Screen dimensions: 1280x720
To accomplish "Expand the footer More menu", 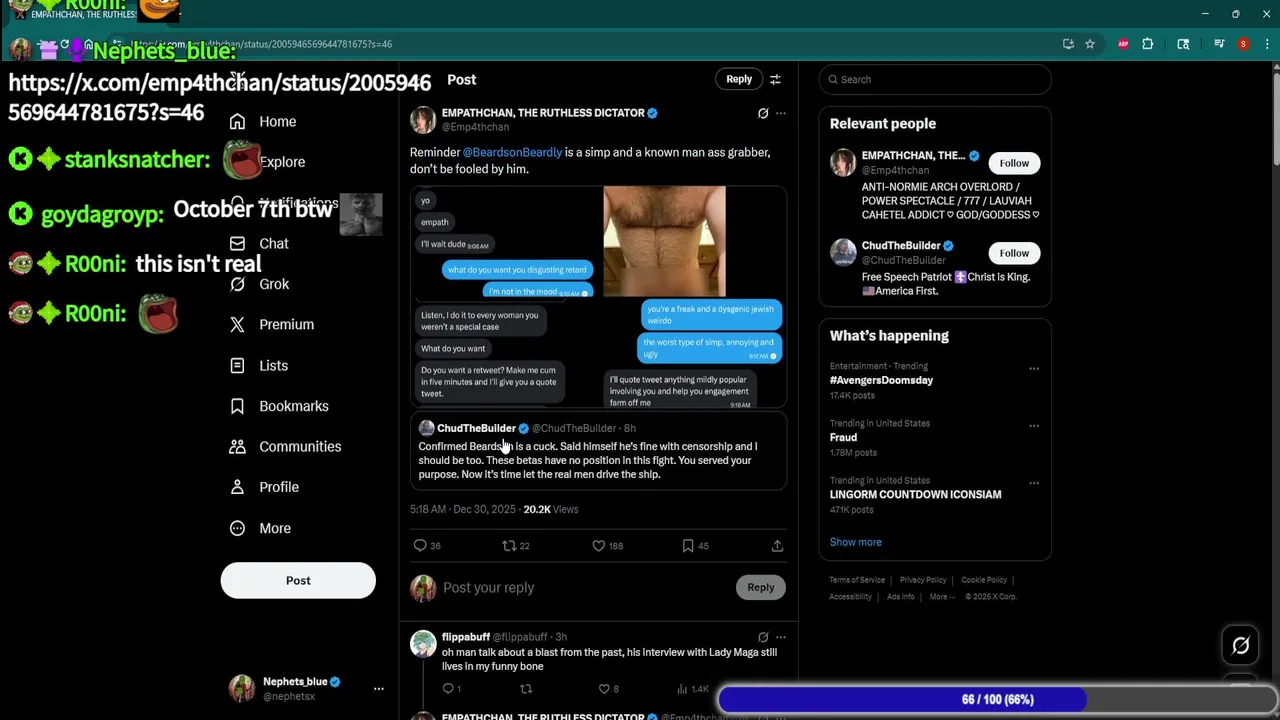I will point(941,597).
